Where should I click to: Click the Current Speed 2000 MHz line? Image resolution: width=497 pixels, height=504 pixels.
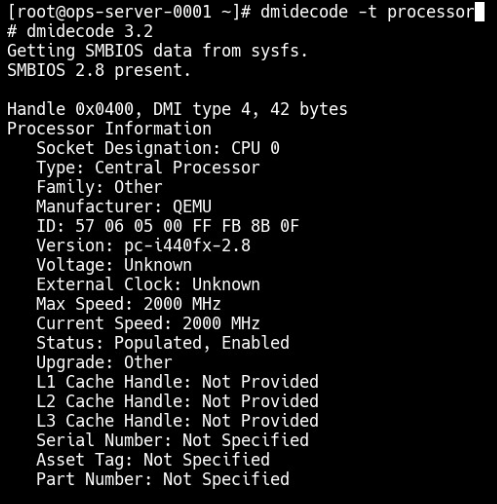148,324
